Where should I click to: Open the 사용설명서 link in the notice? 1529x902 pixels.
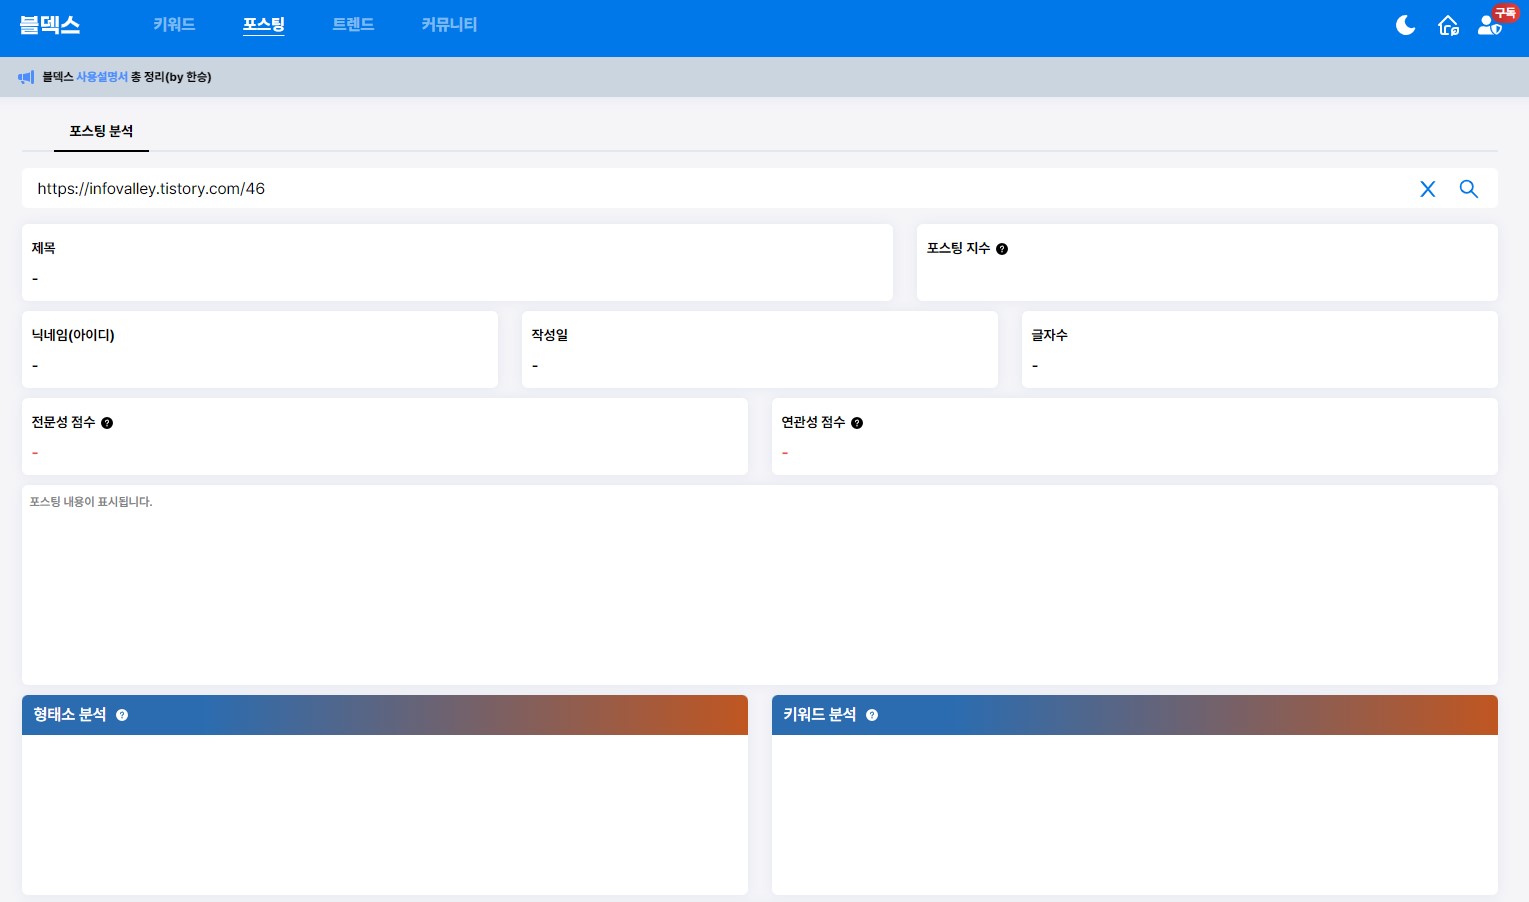tap(102, 77)
